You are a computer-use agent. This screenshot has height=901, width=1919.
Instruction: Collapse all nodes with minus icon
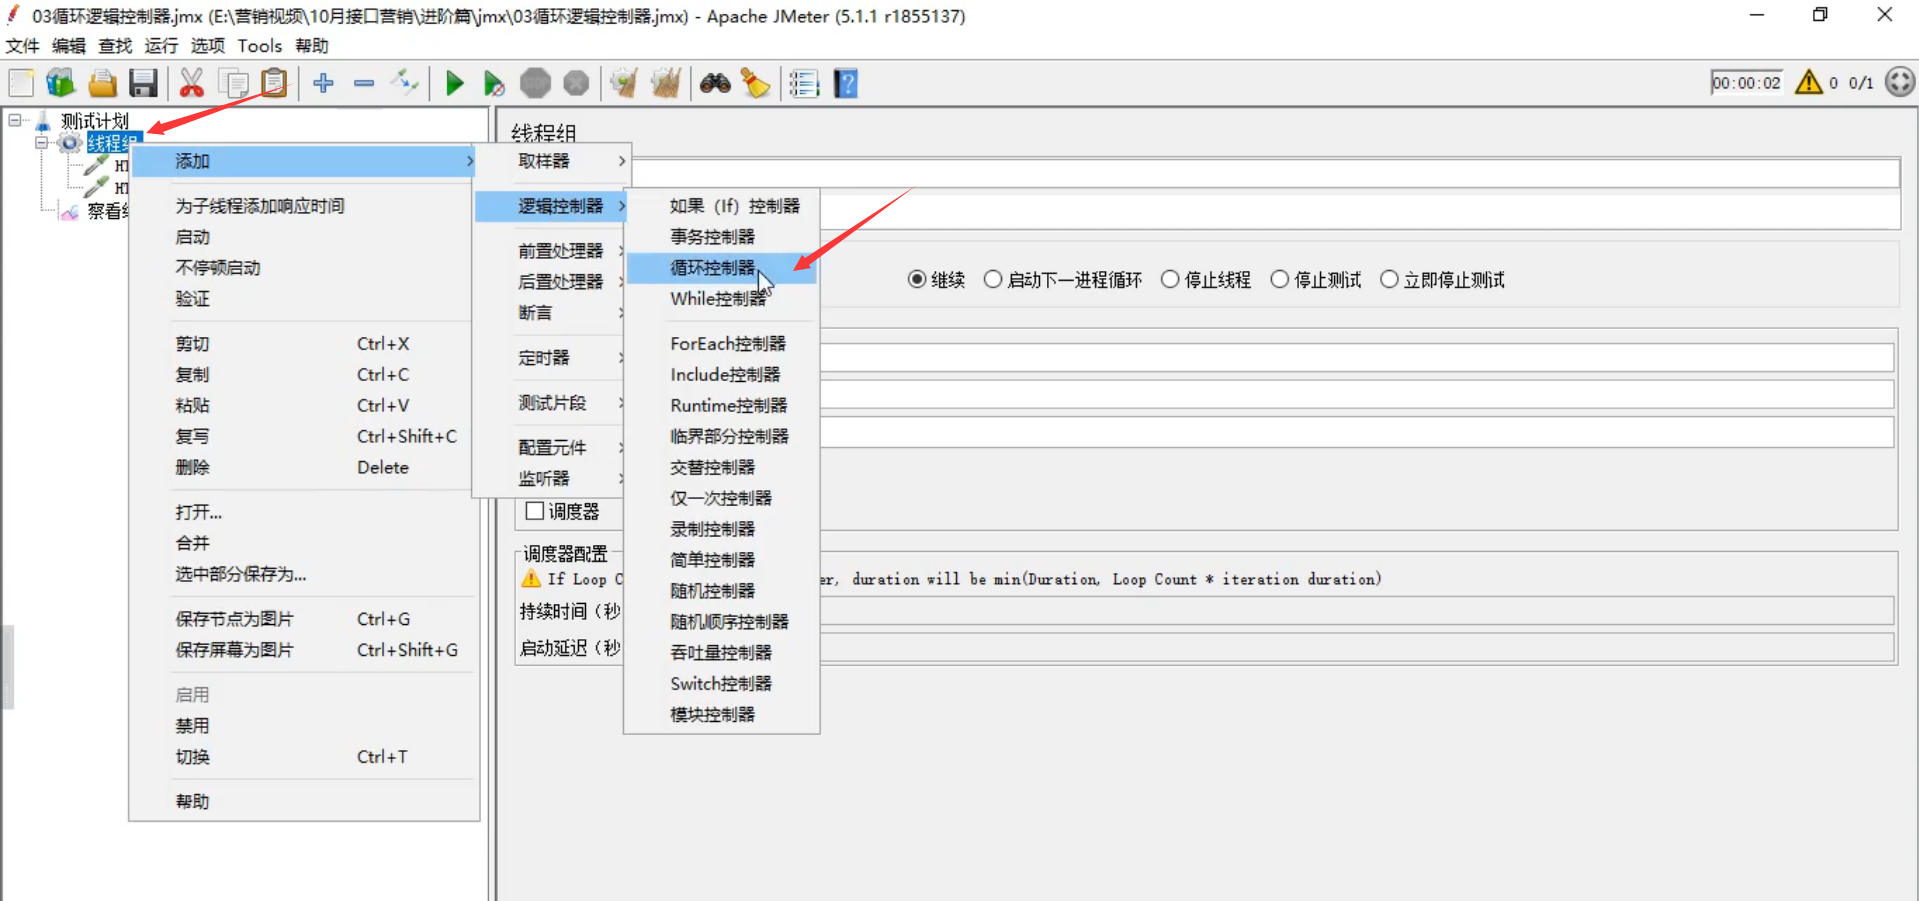364,83
